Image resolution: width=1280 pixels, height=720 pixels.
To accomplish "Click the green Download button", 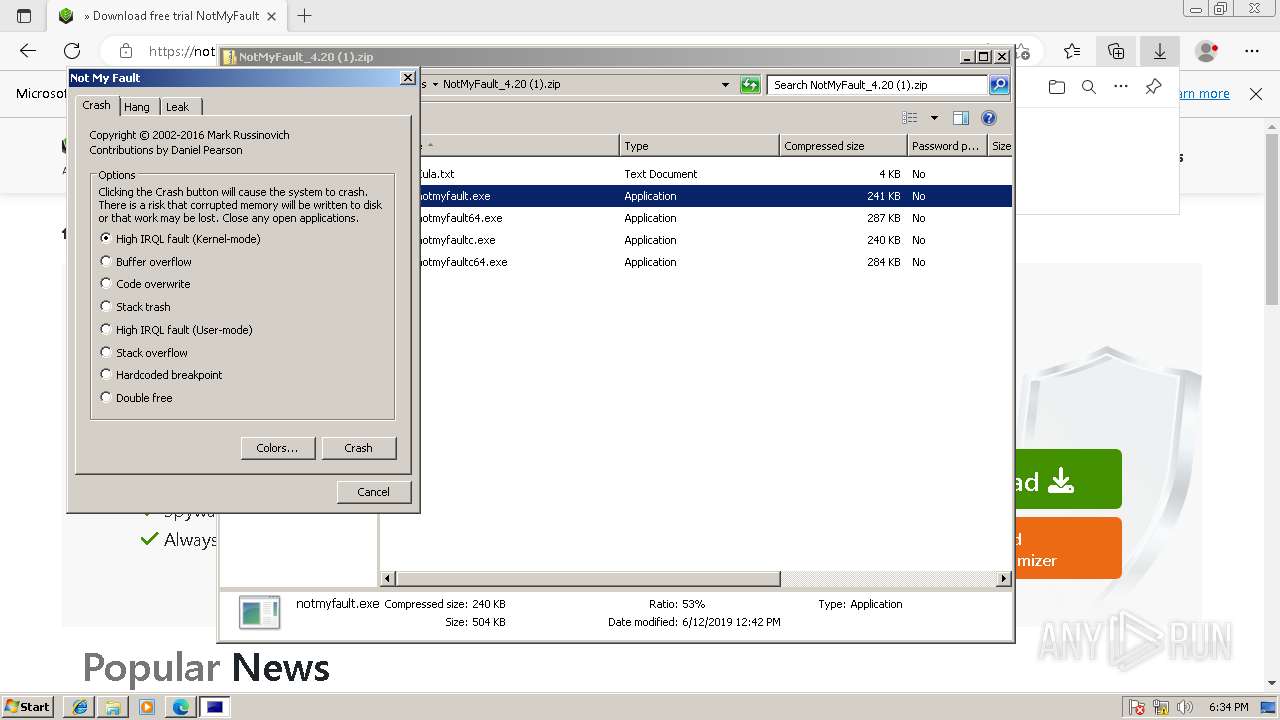I will (x=1068, y=479).
